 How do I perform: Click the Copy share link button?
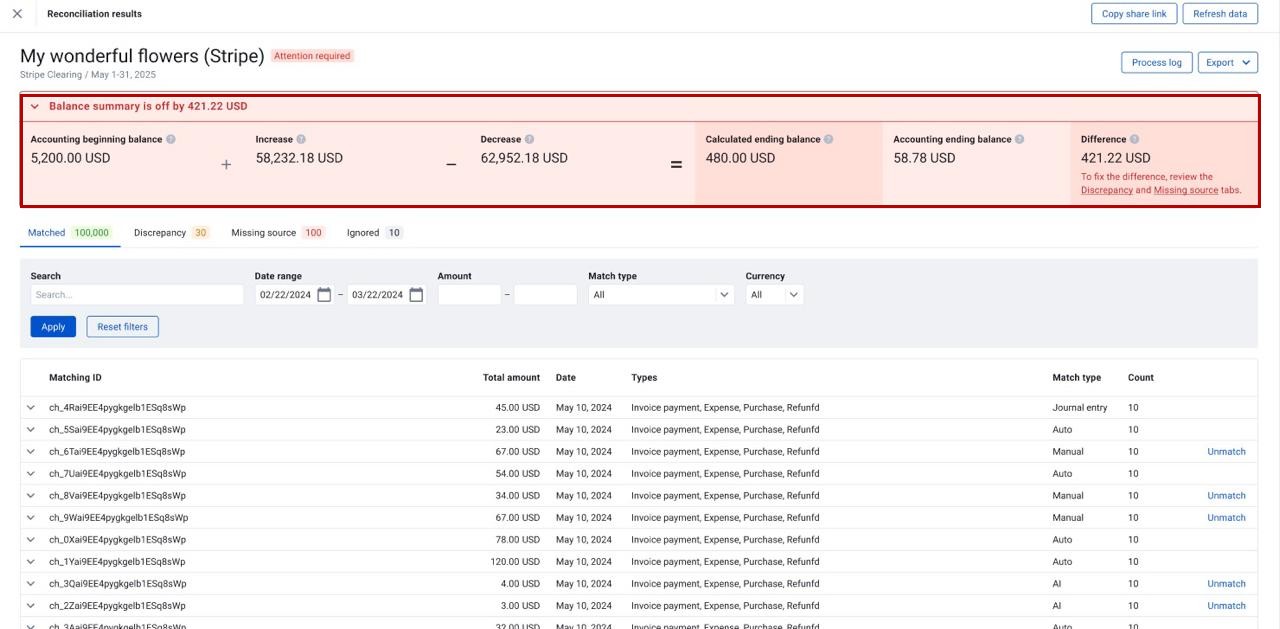pyautogui.click(x=1134, y=14)
